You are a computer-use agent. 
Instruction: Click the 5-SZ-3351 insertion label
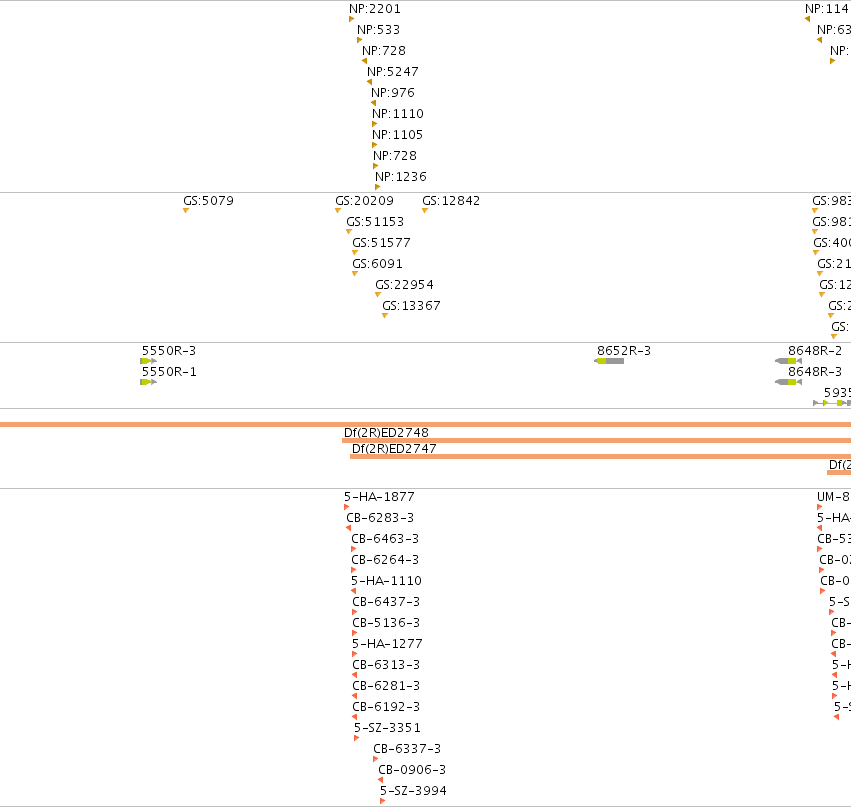pos(388,728)
